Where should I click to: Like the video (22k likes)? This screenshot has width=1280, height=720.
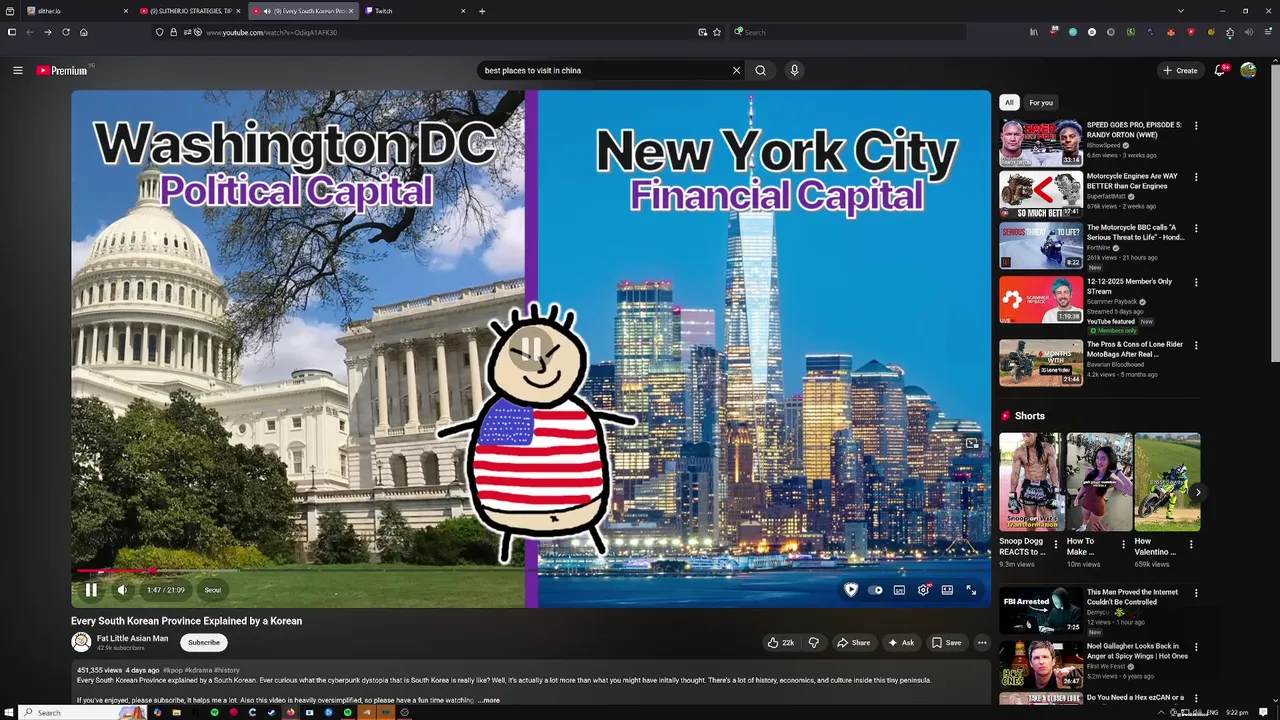coord(780,643)
